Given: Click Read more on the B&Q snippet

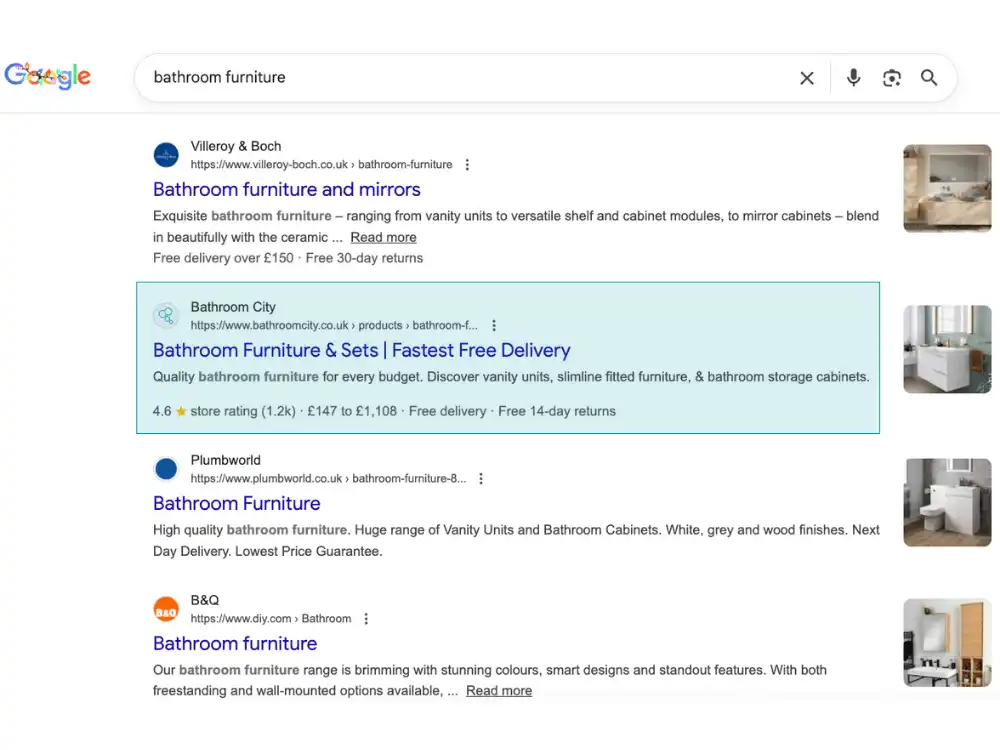Looking at the screenshot, I should [x=498, y=691].
